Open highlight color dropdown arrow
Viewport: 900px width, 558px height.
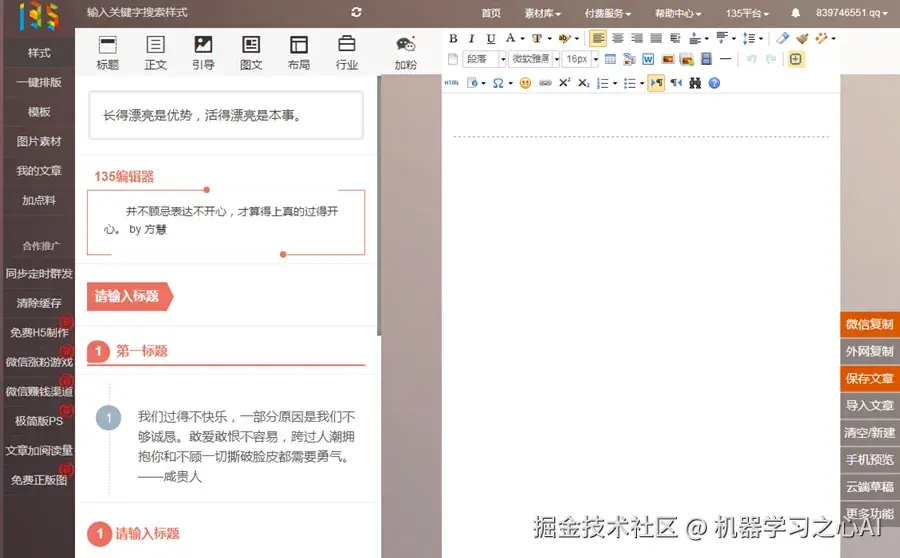[x=577, y=39]
